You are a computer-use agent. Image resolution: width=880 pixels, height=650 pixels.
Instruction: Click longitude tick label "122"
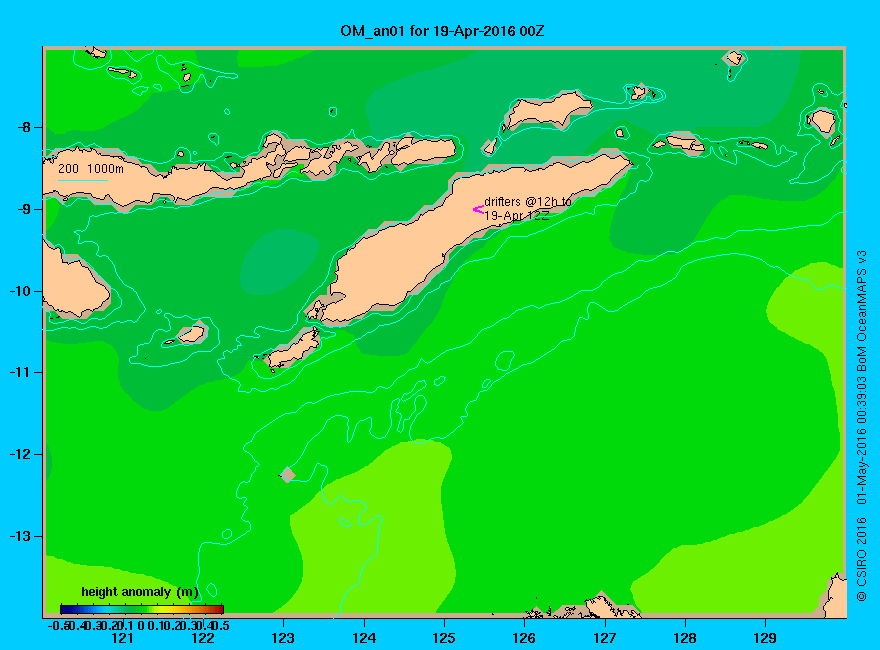203,638
